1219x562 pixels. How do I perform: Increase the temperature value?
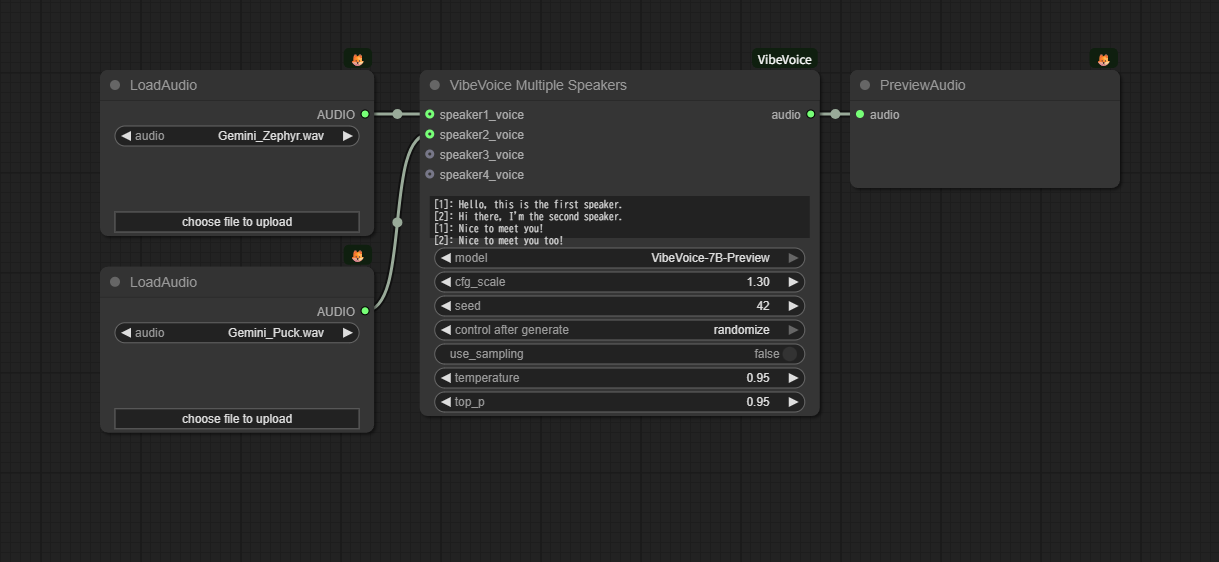(794, 378)
